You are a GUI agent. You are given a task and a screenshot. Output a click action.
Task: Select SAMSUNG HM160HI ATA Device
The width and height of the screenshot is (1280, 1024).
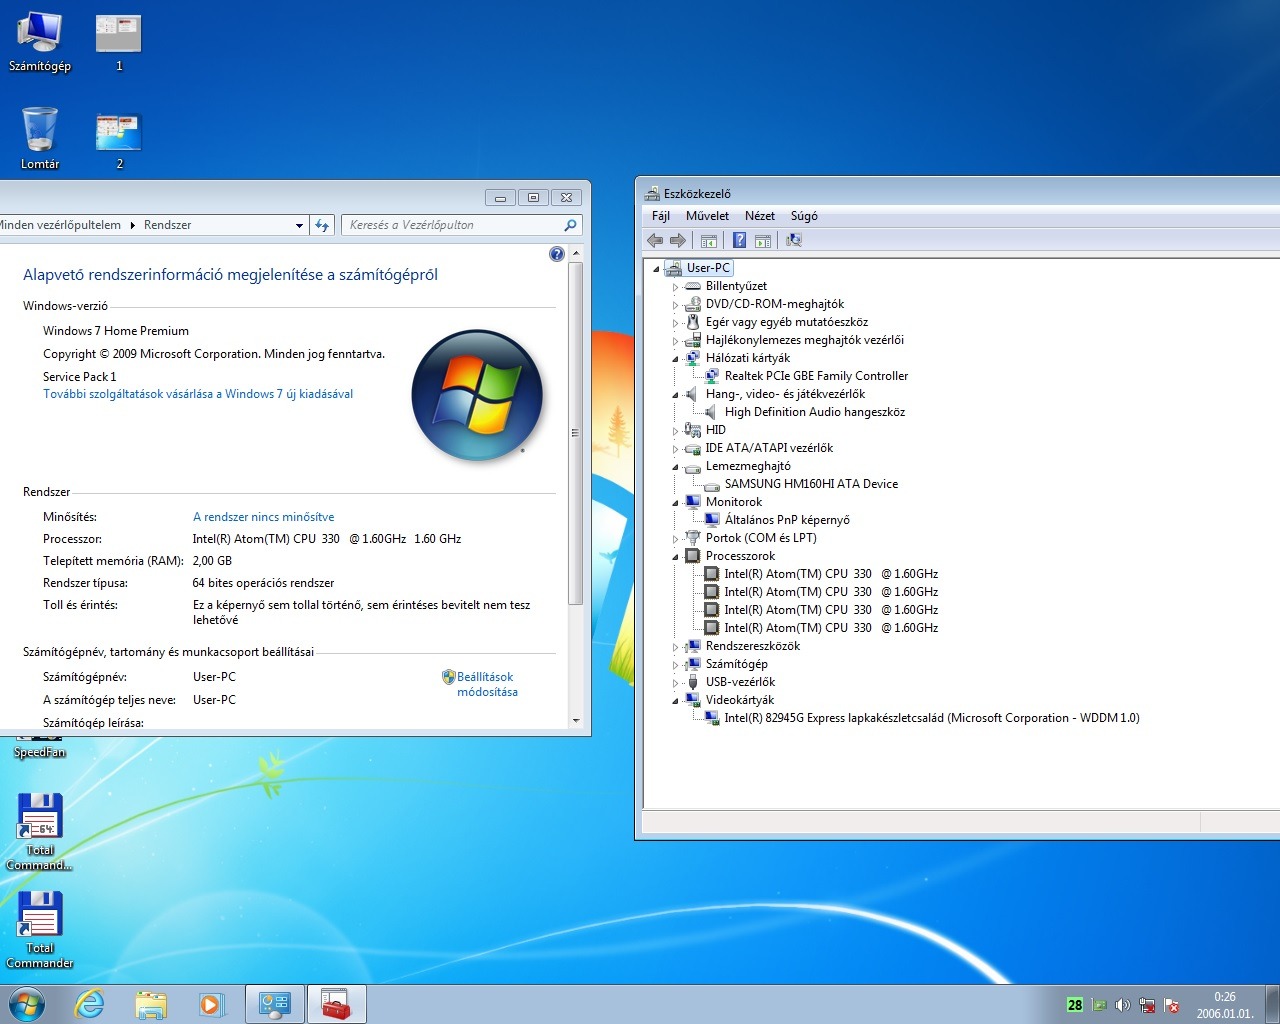tap(811, 484)
